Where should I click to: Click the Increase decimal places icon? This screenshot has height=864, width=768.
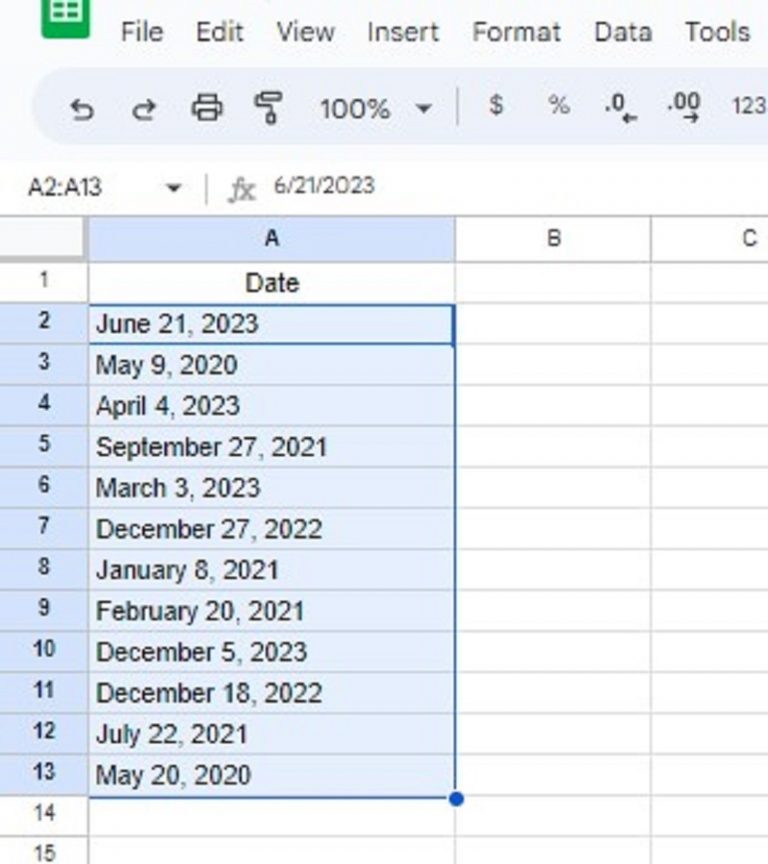[x=684, y=107]
